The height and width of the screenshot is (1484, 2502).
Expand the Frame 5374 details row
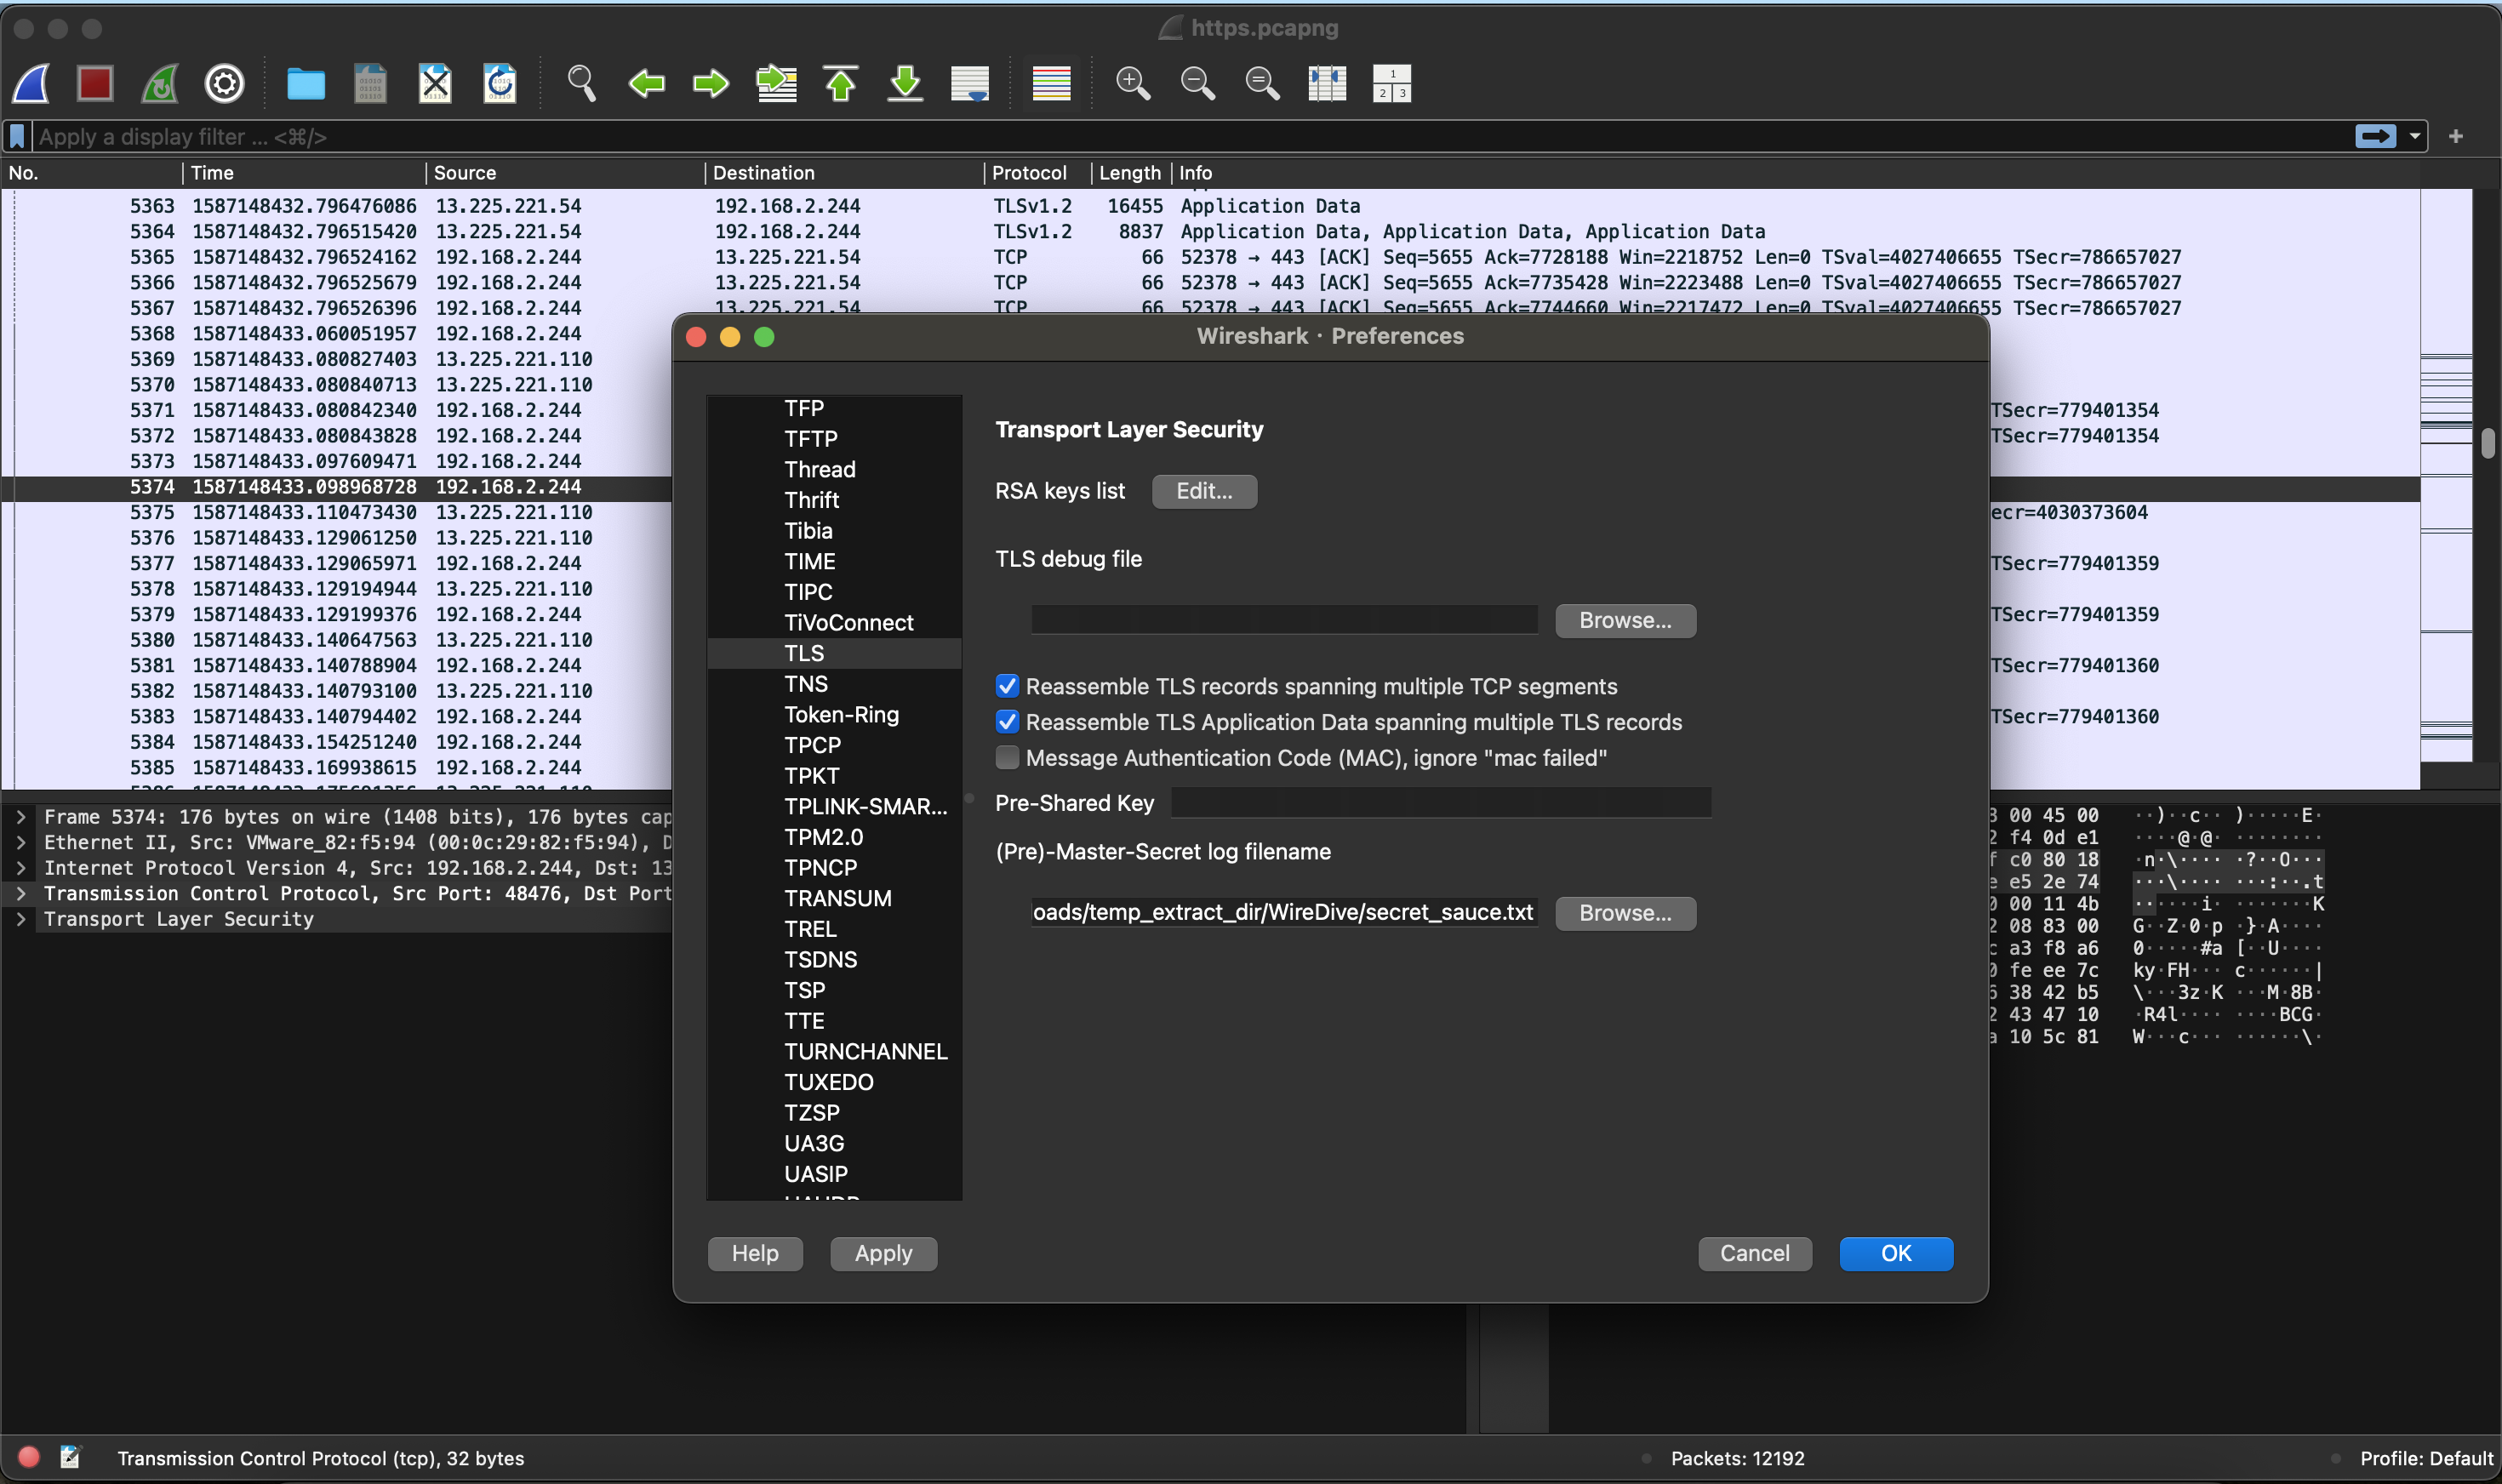21,817
